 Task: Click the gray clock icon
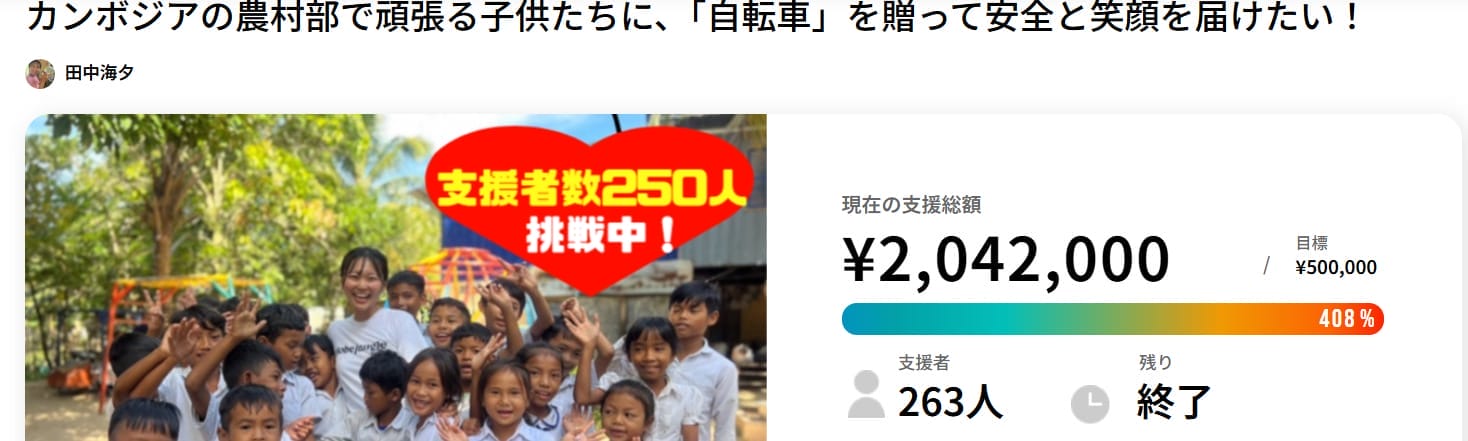1090,404
